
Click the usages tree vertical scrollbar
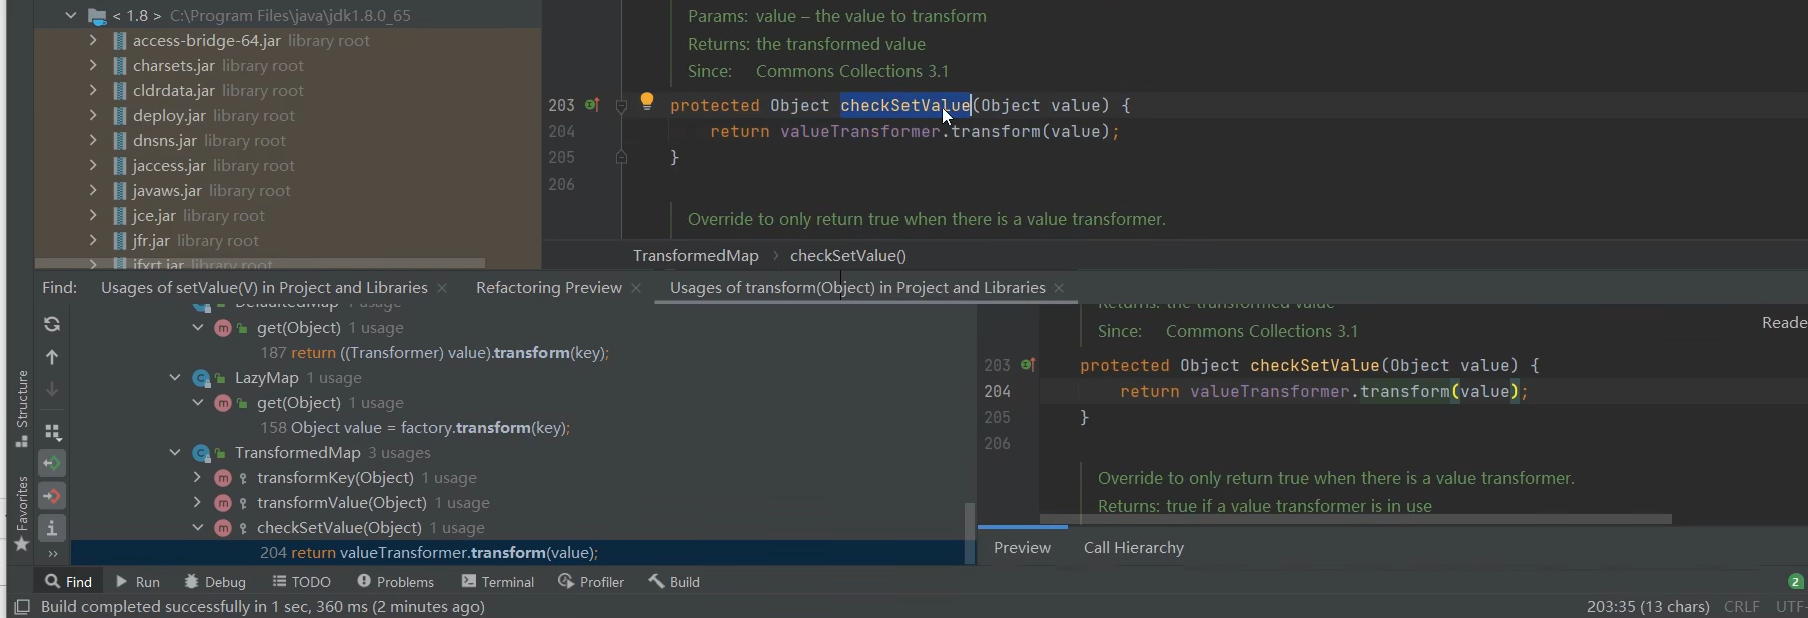969,533
